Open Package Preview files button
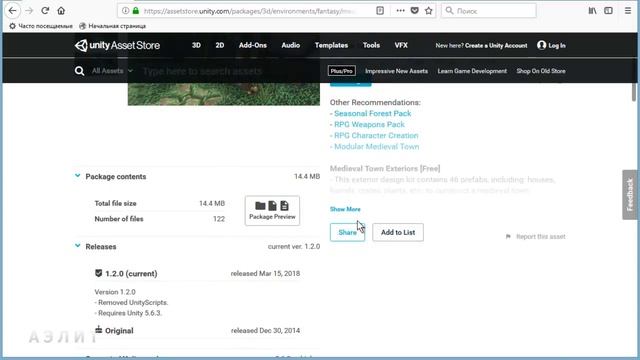The height and width of the screenshot is (360, 640). point(272,211)
